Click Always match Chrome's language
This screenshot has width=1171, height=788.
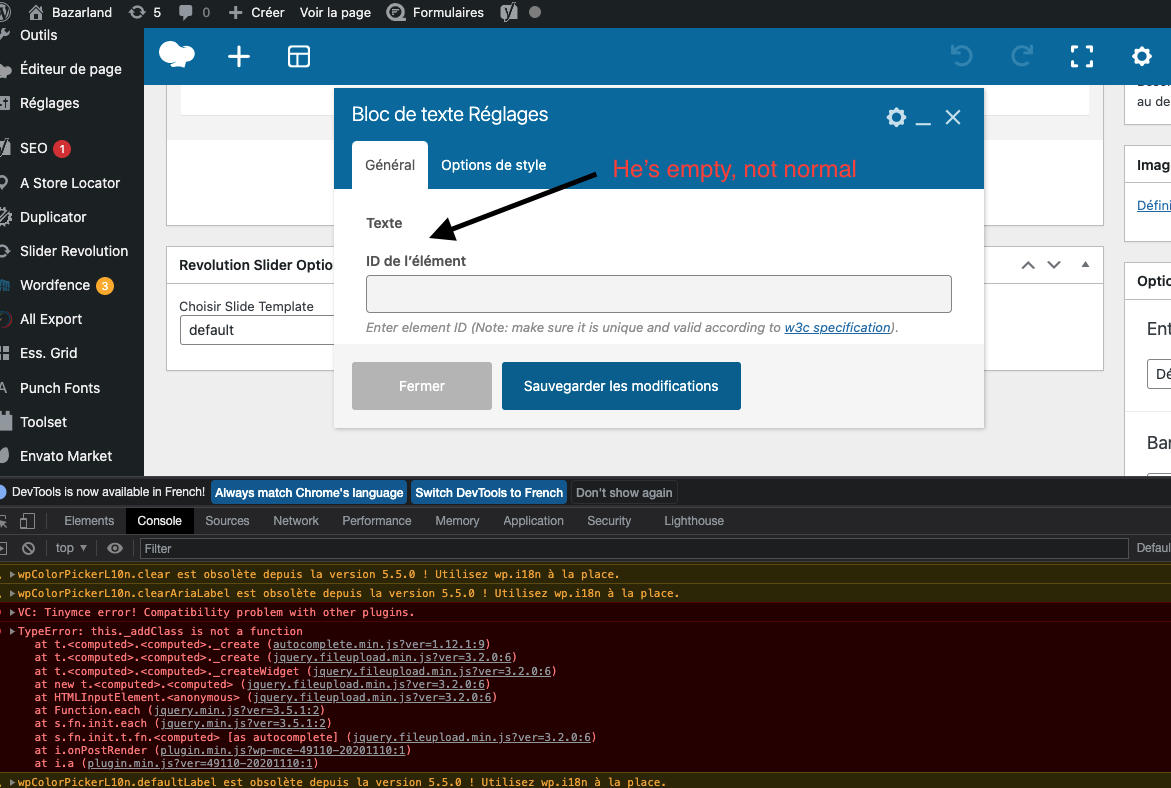click(x=309, y=492)
